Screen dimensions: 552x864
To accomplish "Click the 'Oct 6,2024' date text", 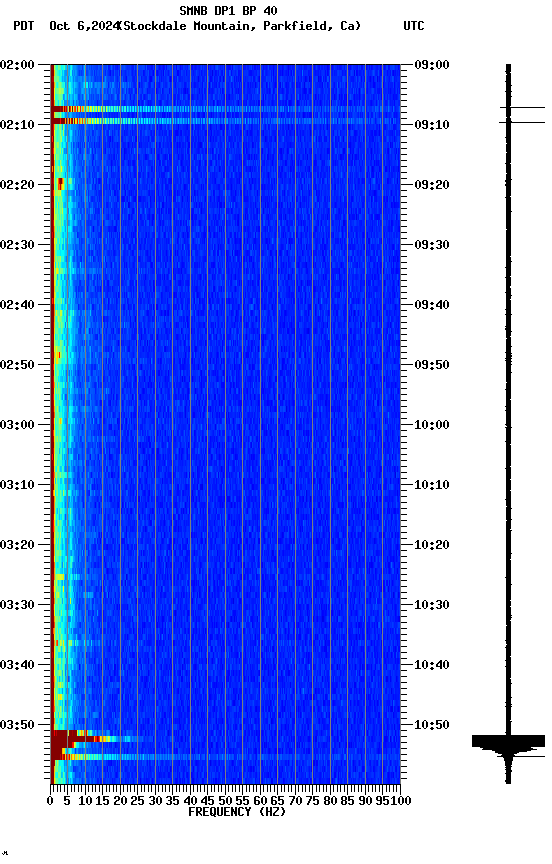I will pyautogui.click(x=84, y=26).
